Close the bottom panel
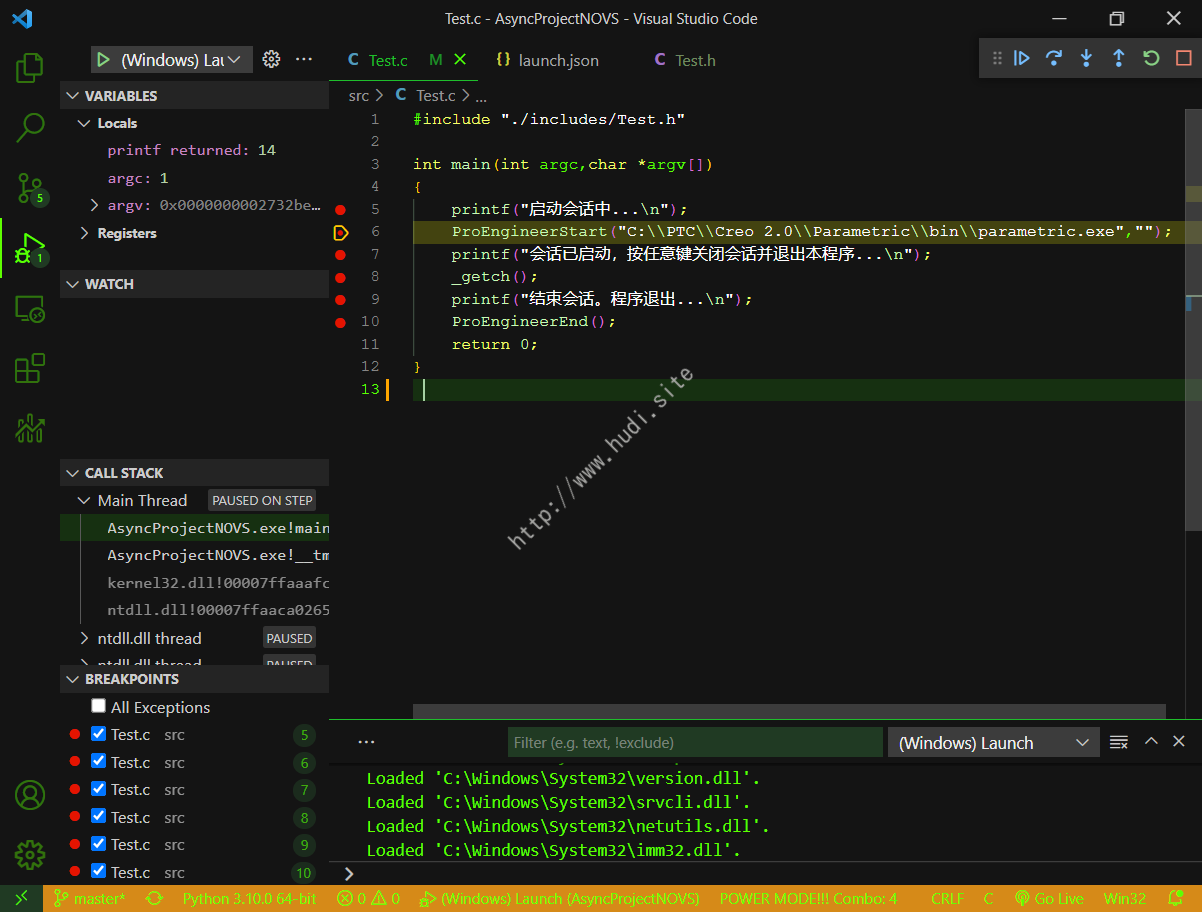1202x912 pixels. pyautogui.click(x=1179, y=741)
